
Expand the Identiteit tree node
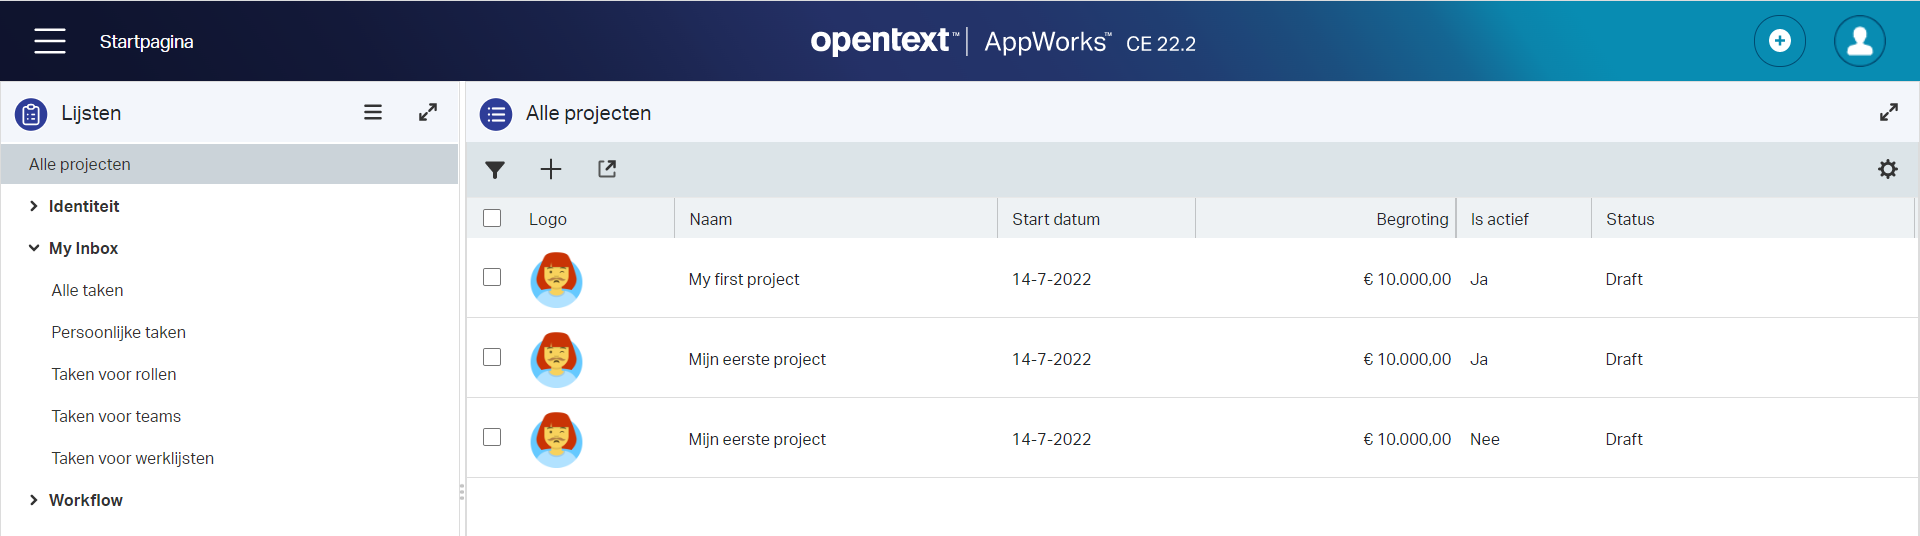coord(34,206)
